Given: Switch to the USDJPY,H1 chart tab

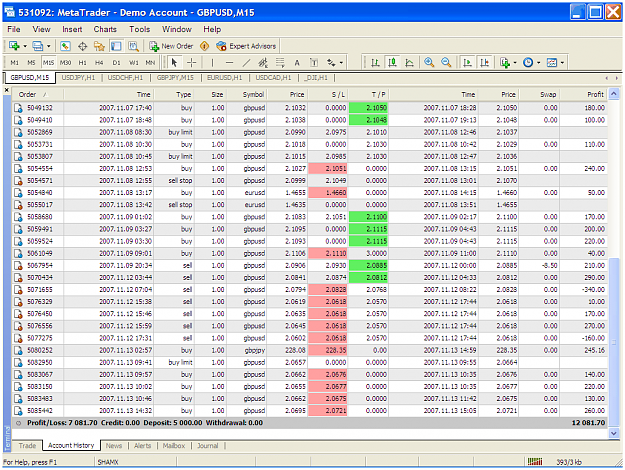Looking at the screenshot, I should coord(78,77).
